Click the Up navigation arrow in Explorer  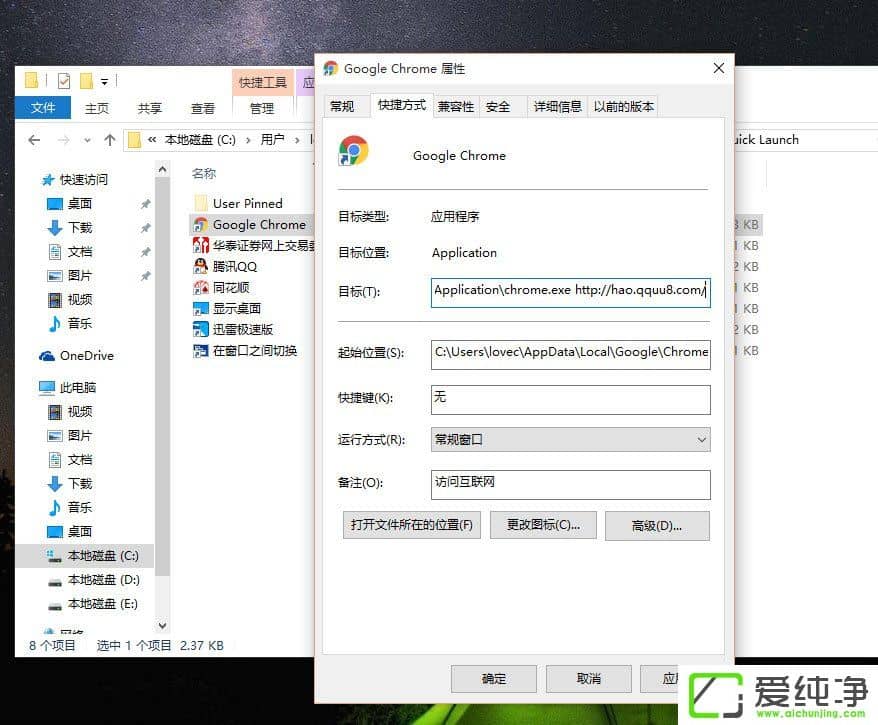point(110,140)
